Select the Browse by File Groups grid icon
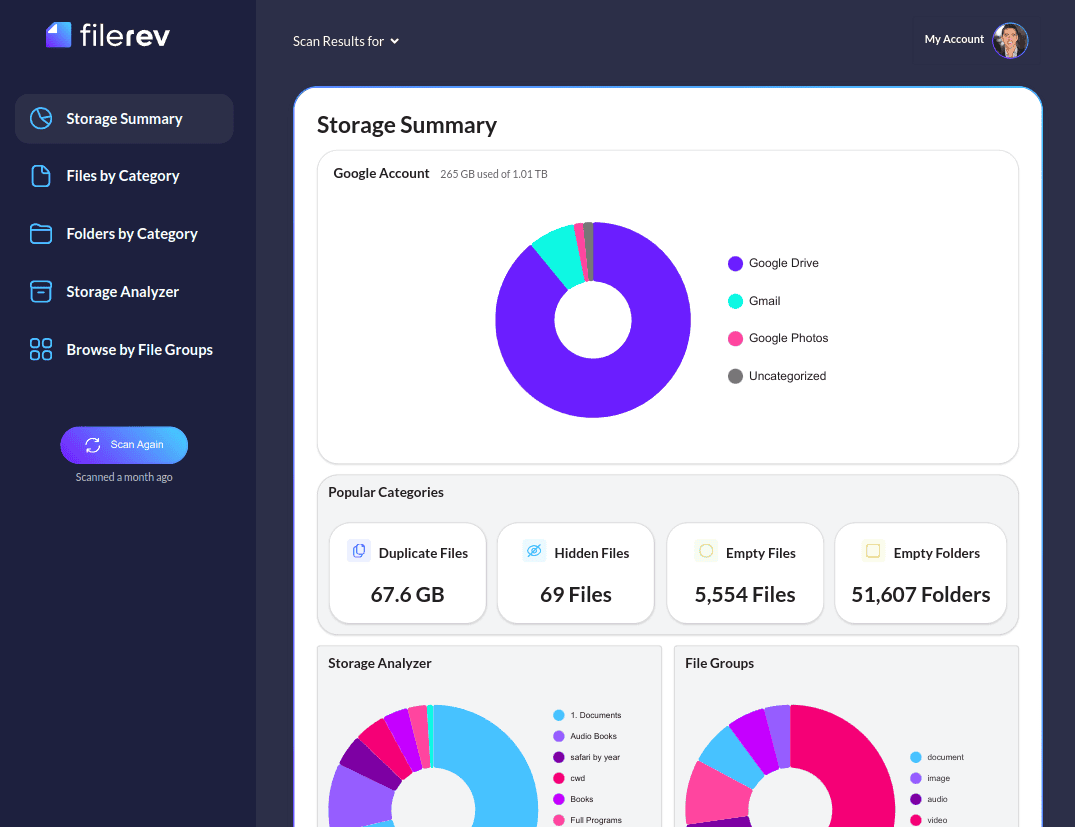Screen dimensions: 1075x827 click(x=40, y=349)
